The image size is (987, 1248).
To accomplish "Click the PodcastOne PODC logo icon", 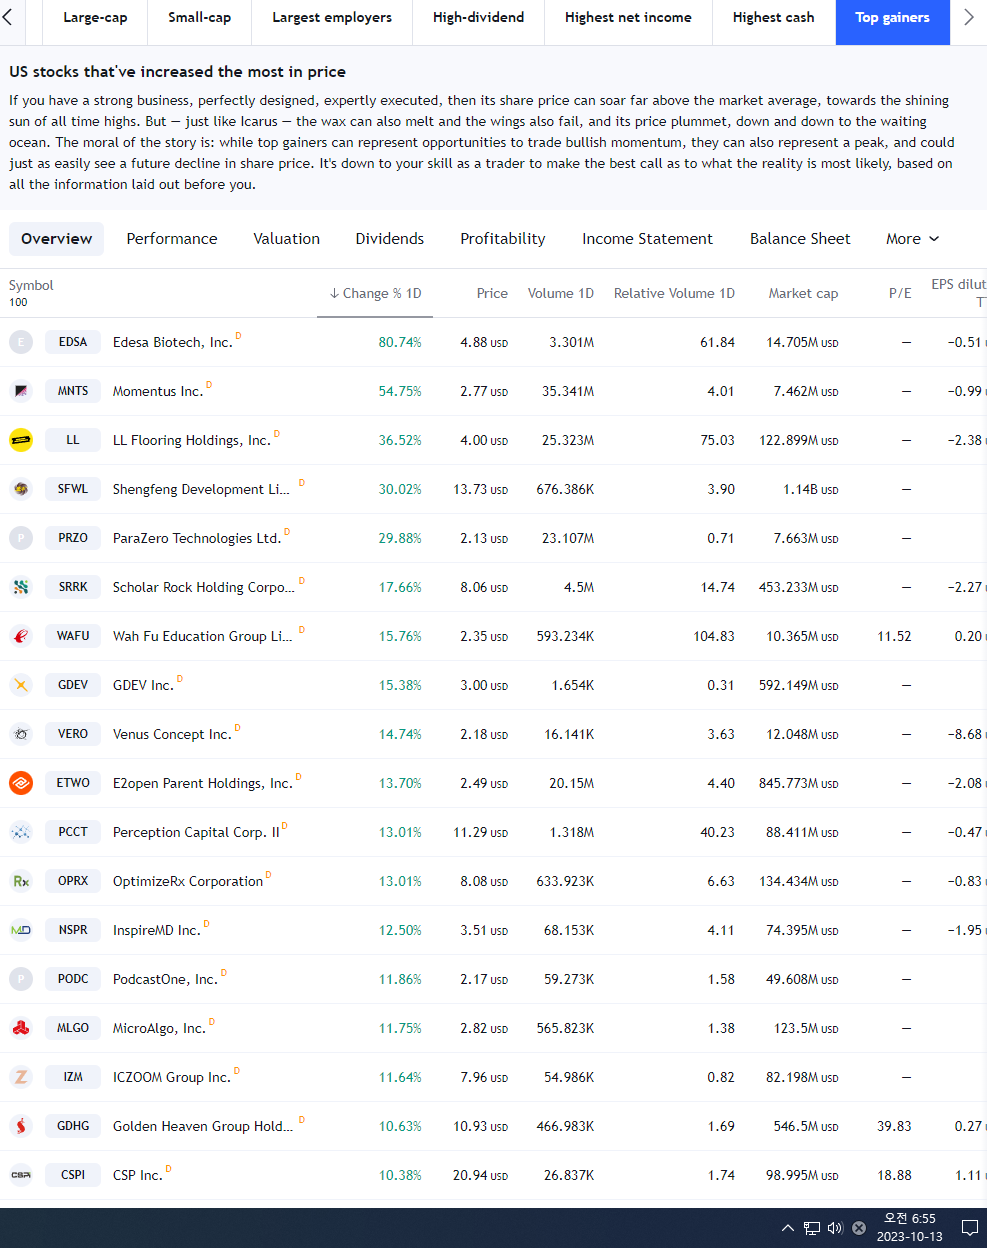I will (21, 979).
